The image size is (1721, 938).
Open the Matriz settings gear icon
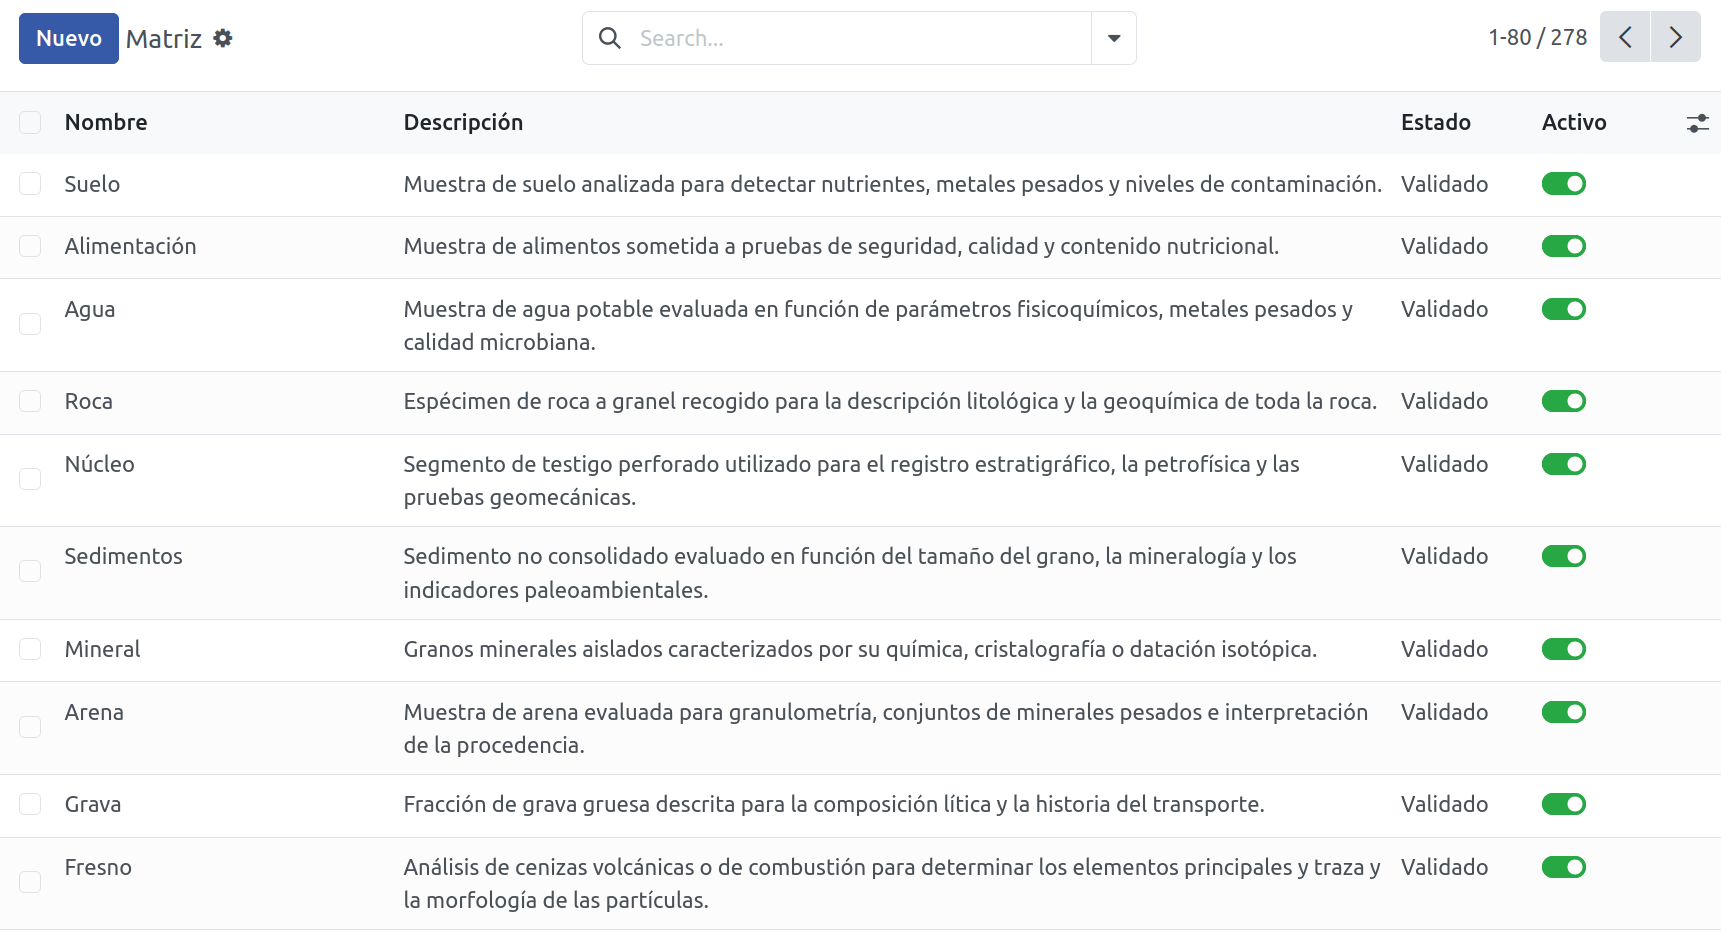click(223, 38)
